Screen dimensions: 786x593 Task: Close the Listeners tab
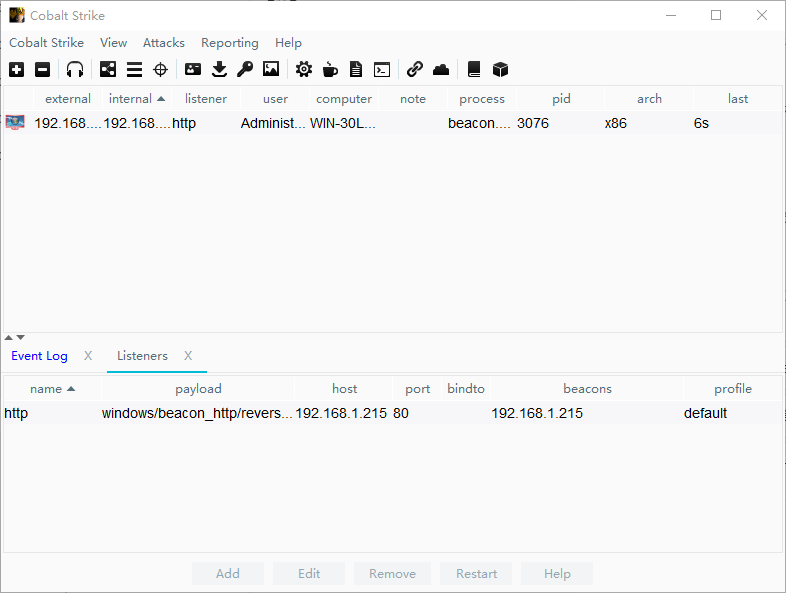click(x=188, y=356)
